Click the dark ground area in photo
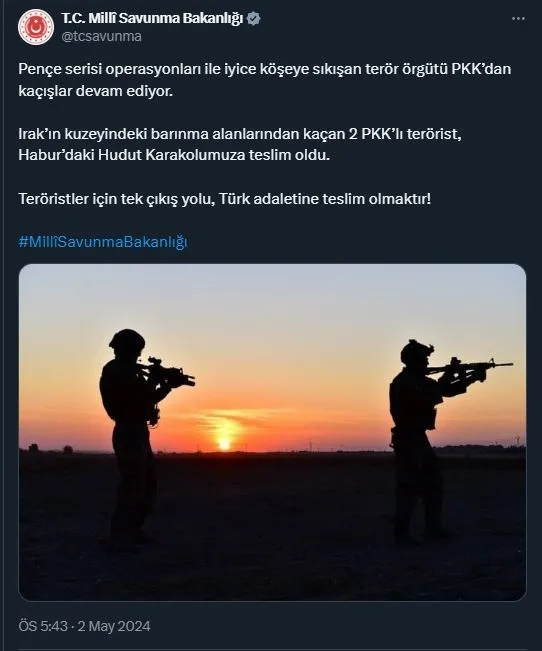This screenshot has height=651, width=542. (x=272, y=527)
